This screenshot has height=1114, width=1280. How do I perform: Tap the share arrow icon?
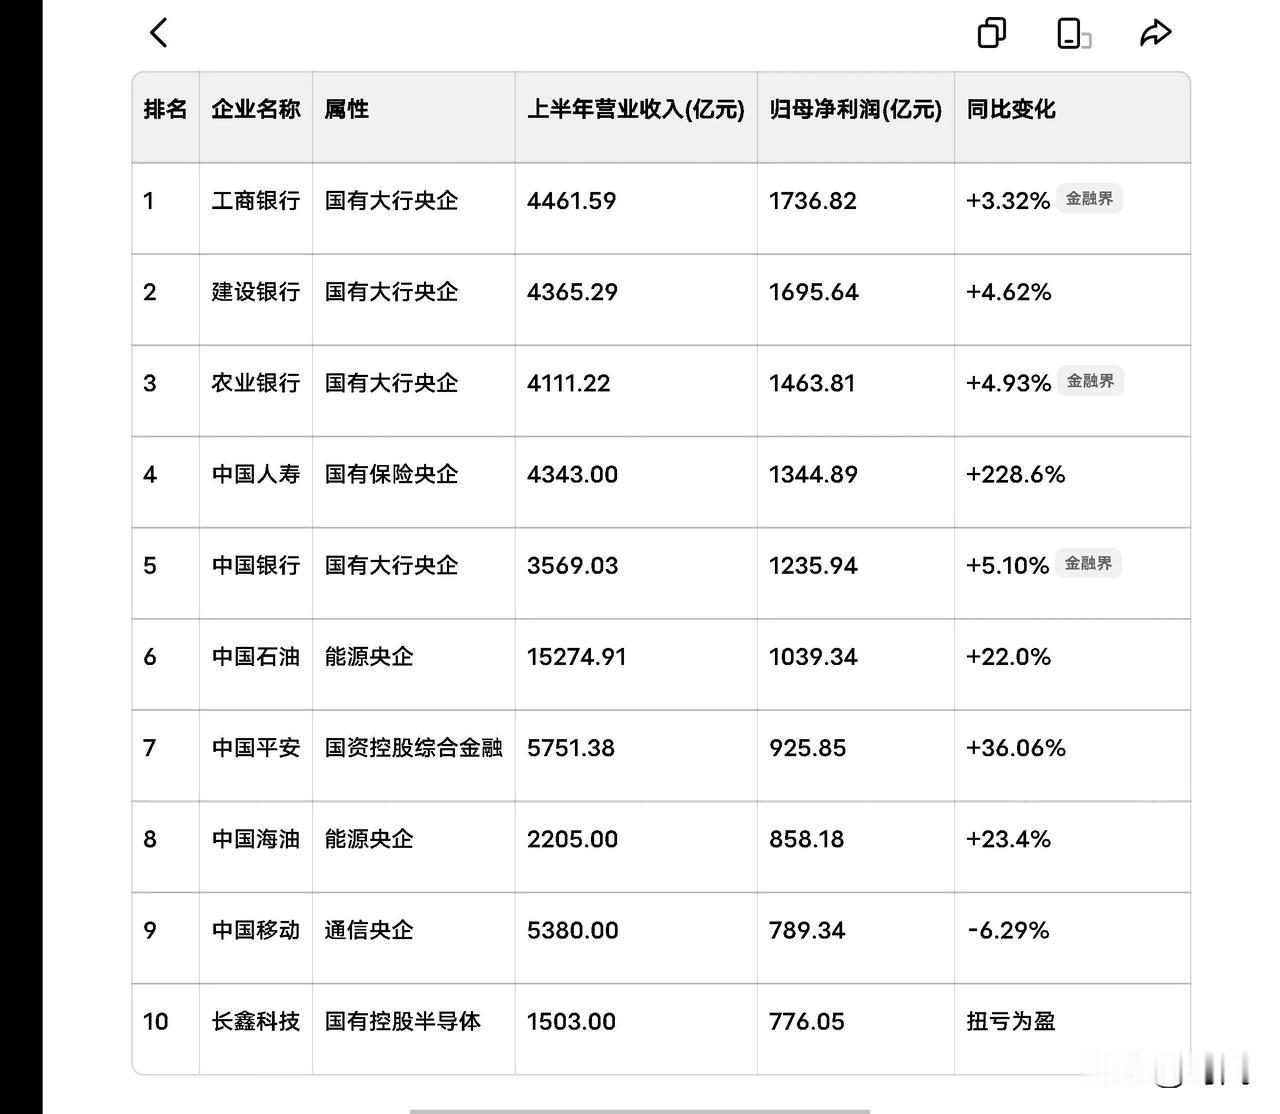[x=1155, y=33]
